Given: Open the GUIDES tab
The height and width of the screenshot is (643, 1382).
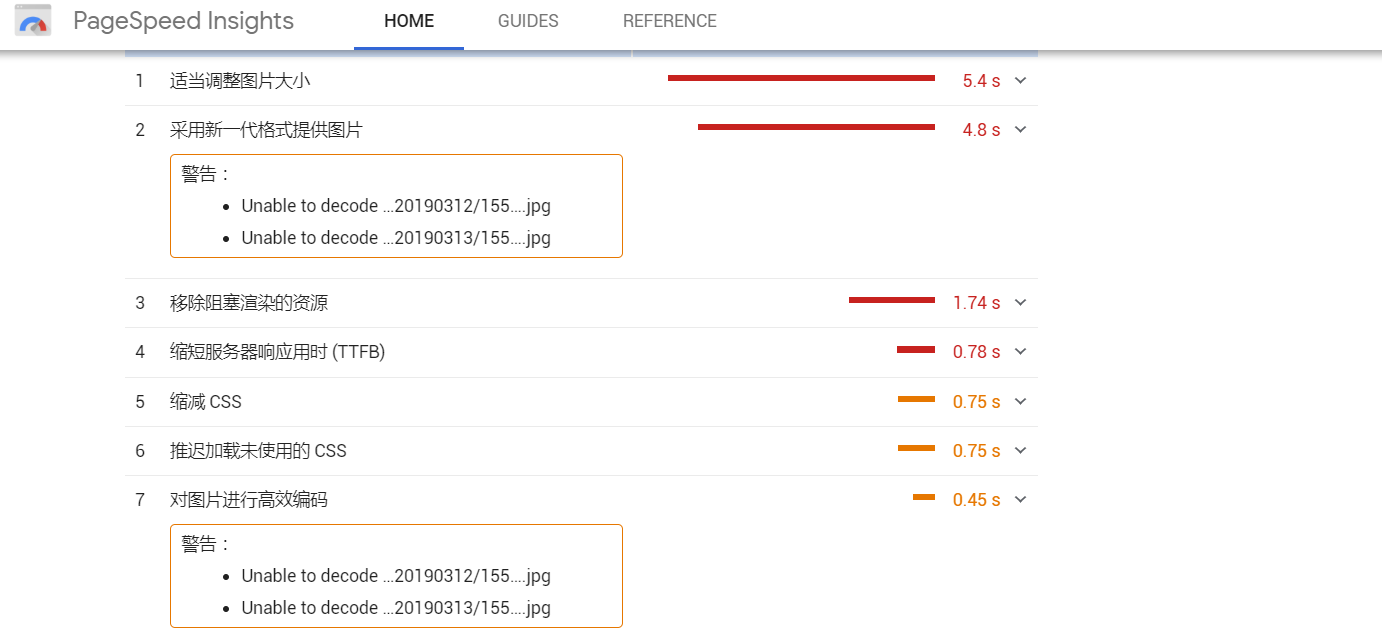Looking at the screenshot, I should (528, 21).
